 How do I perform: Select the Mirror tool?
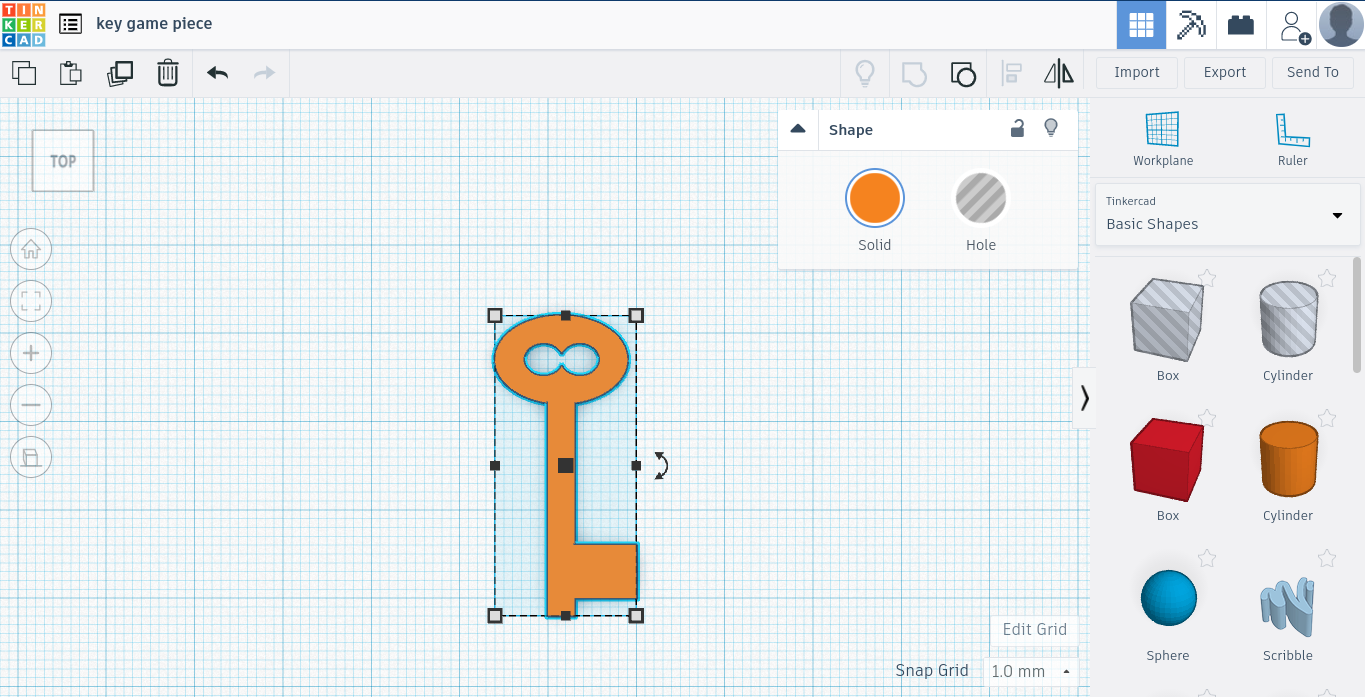click(1058, 73)
